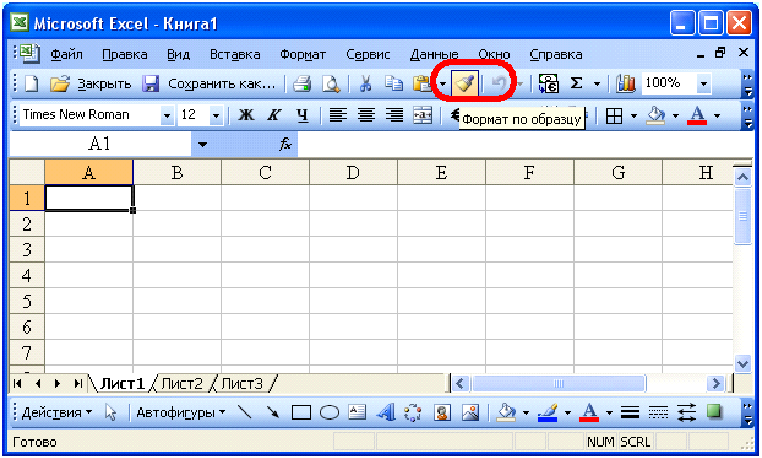Viewport: 762px width, 458px height.
Task: Apply blue line color on drawing toolbar
Action: coord(548,413)
